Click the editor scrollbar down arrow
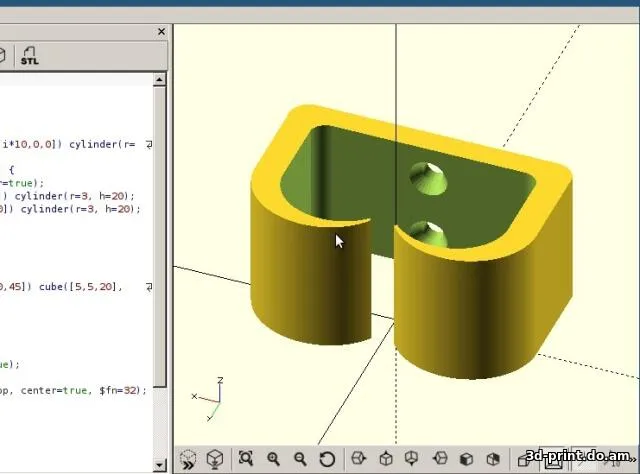Image resolution: width=640 pixels, height=474 pixels. click(160, 464)
